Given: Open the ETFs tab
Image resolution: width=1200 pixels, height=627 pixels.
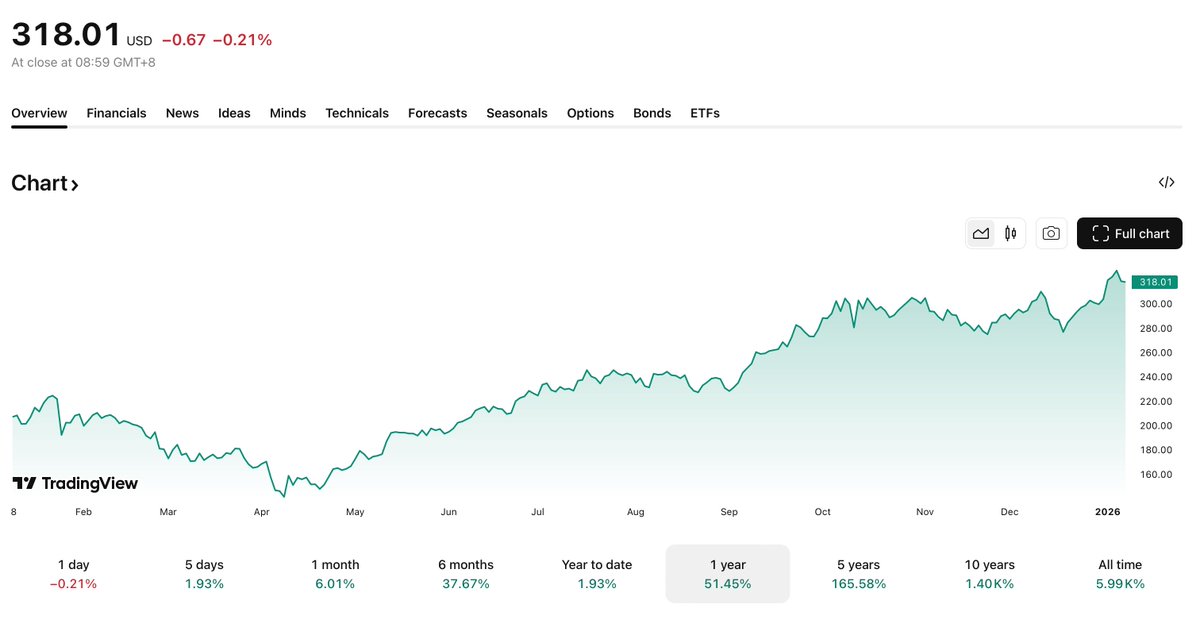Looking at the screenshot, I should pyautogui.click(x=705, y=113).
